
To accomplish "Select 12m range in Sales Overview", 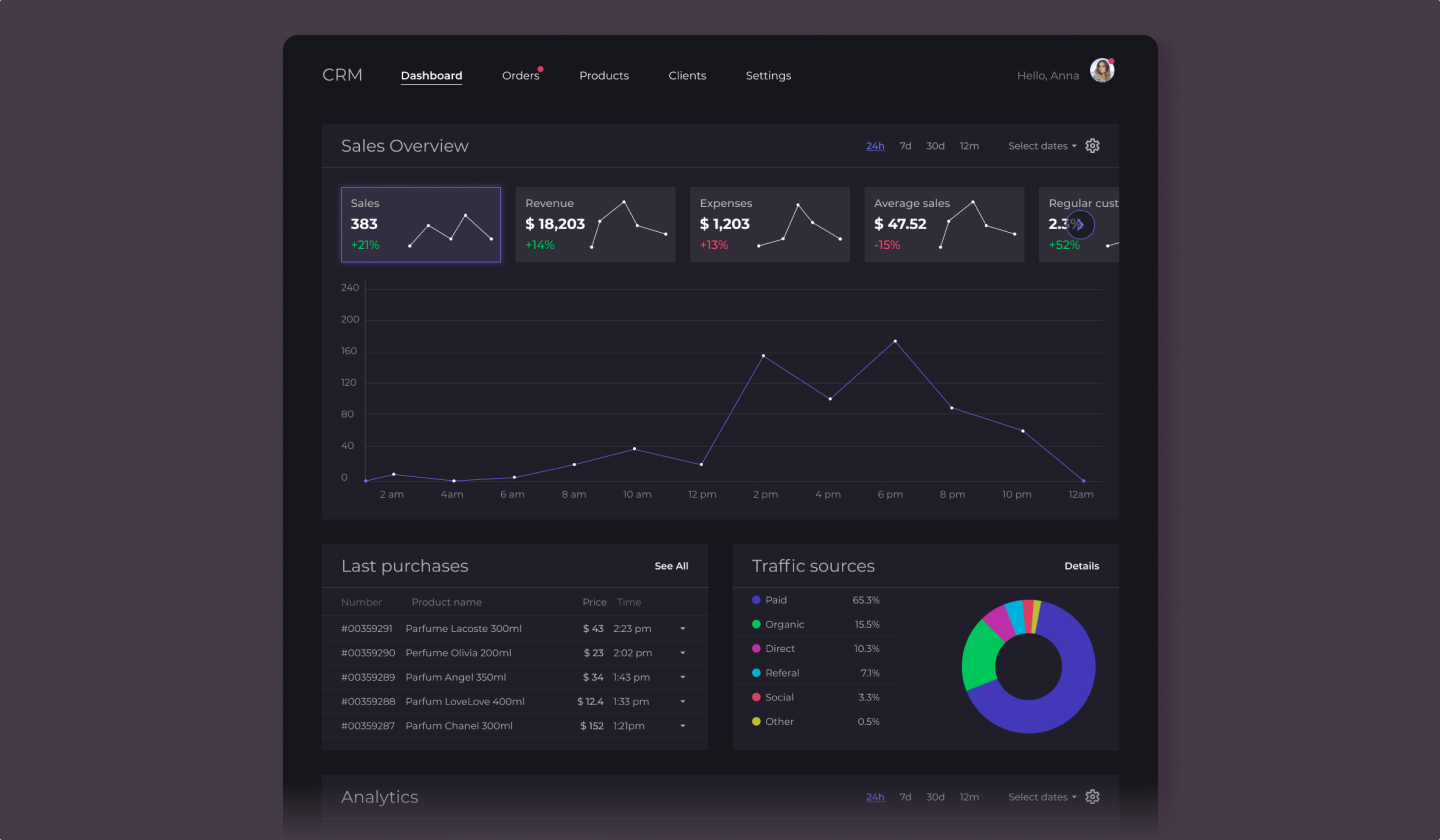I will coord(969,146).
